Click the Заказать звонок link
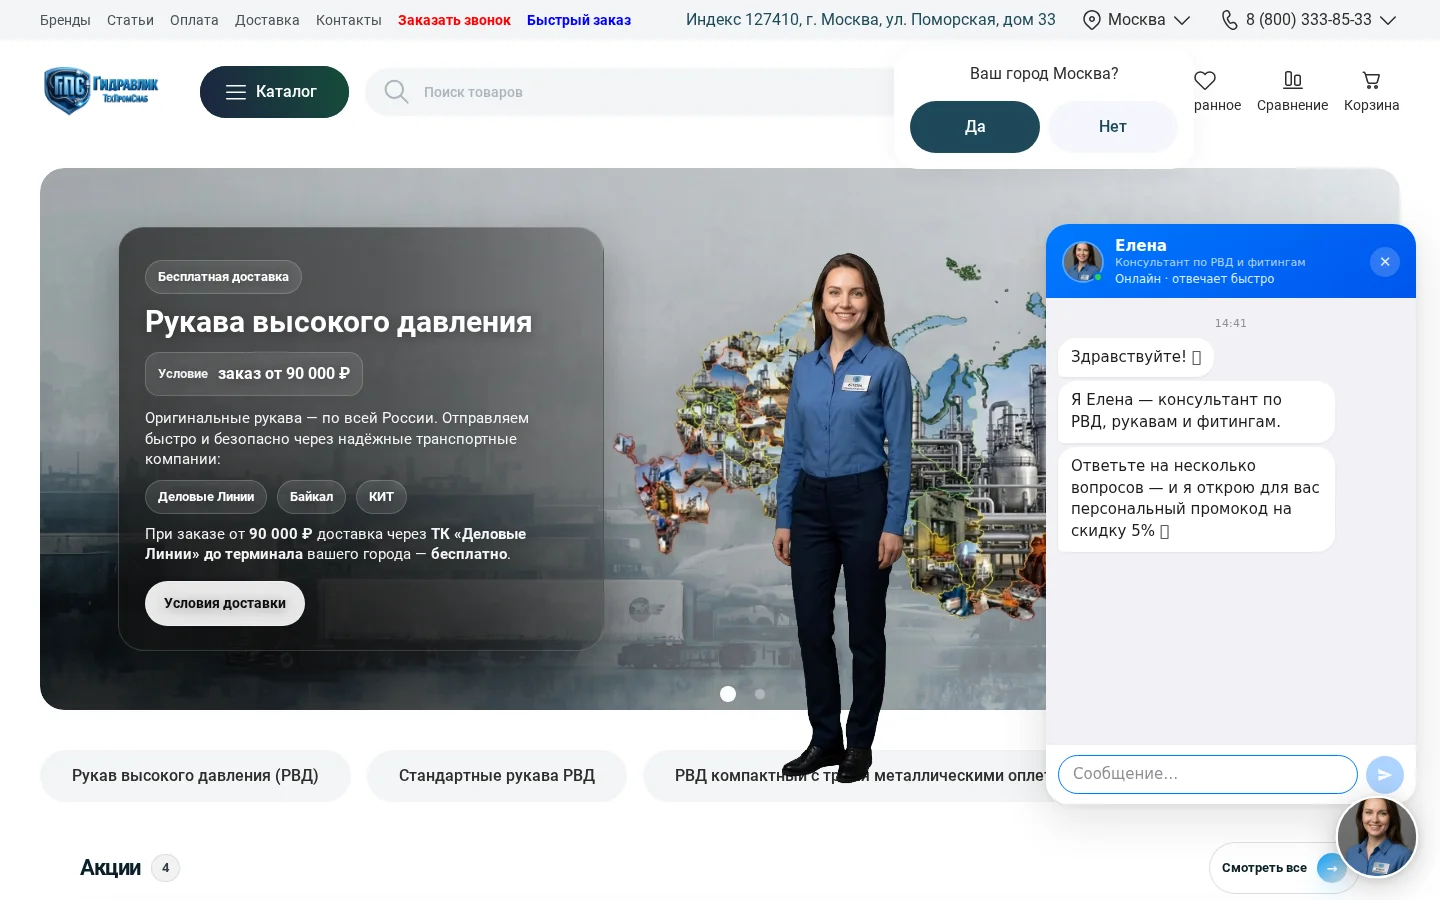This screenshot has height=900, width=1440. (x=454, y=20)
